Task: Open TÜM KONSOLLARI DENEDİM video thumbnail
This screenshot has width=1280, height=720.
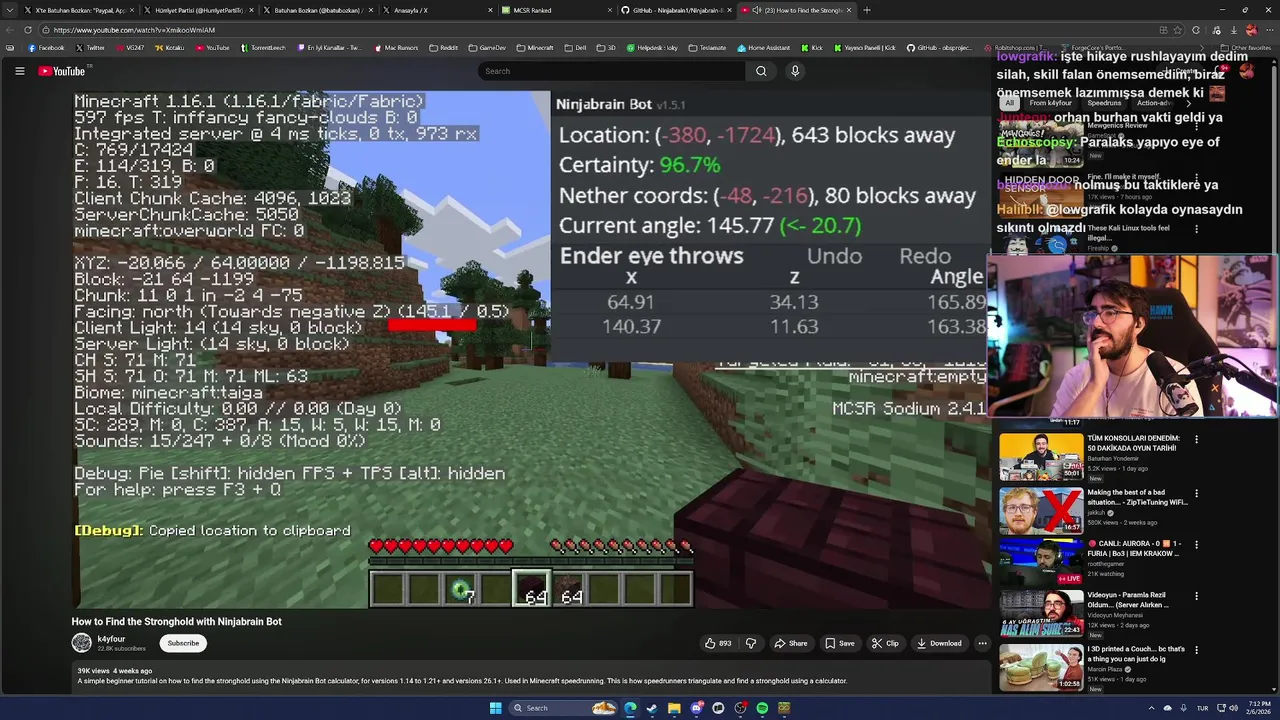Action: pyautogui.click(x=1040, y=457)
